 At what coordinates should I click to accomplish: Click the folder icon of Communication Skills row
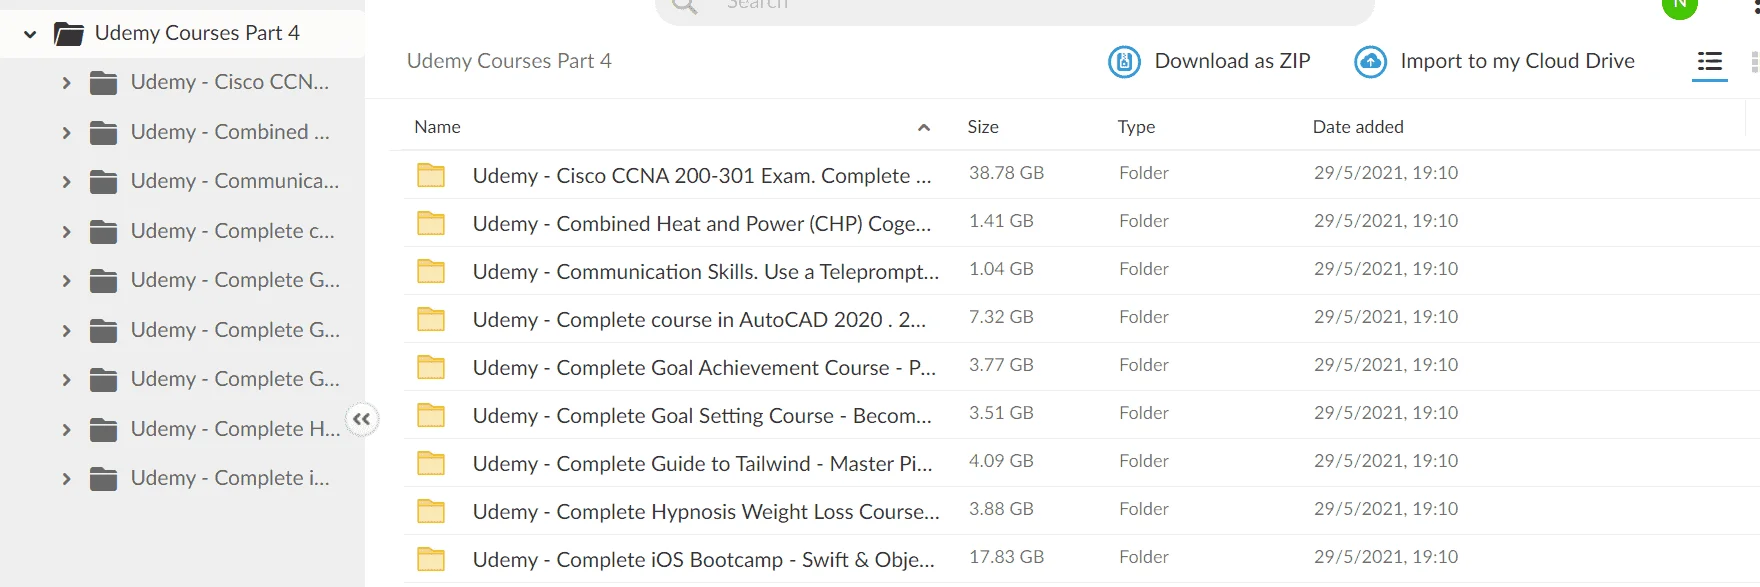tap(431, 271)
